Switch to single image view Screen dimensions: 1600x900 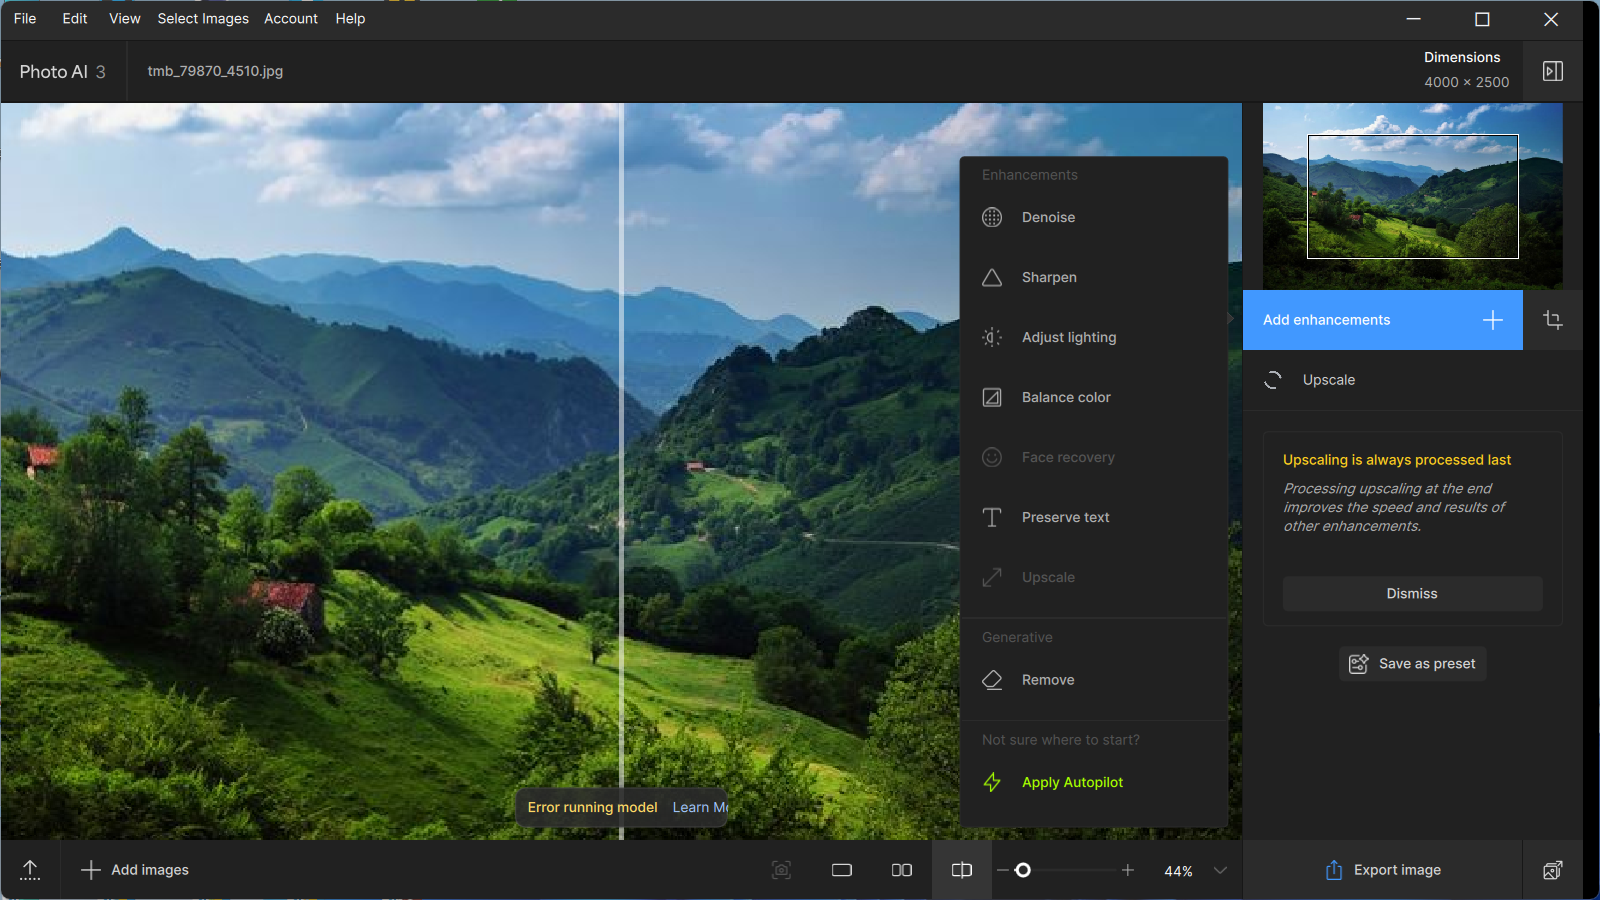pyautogui.click(x=842, y=870)
